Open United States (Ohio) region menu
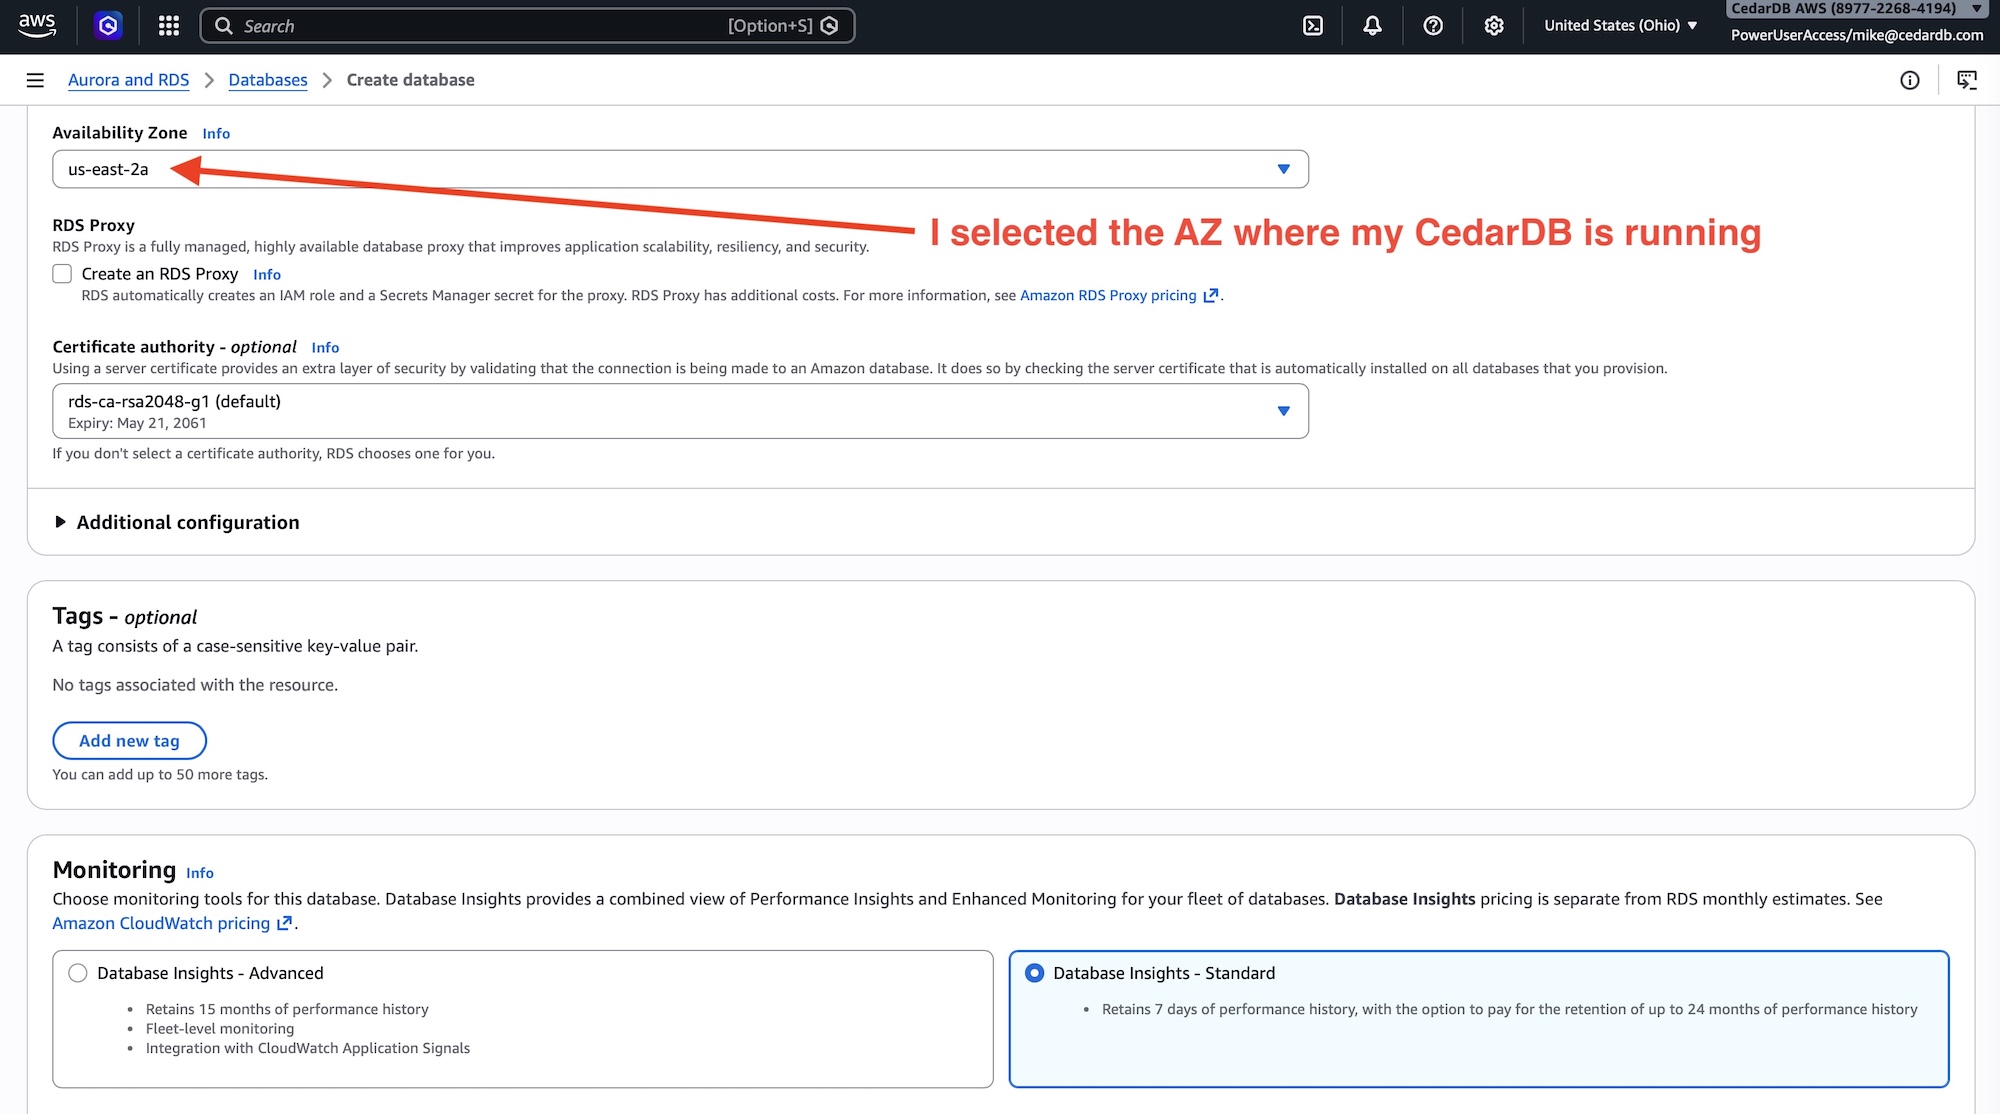 pos(1620,26)
